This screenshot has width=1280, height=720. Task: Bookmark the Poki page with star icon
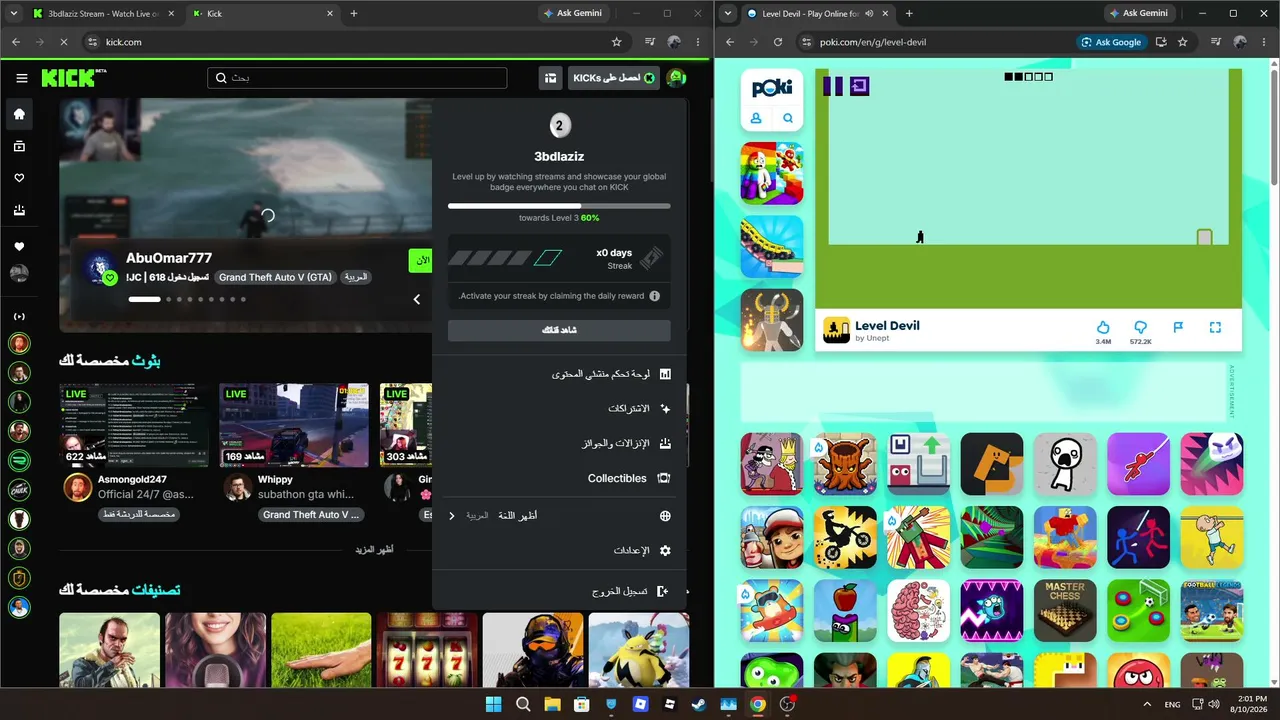tap(1182, 42)
